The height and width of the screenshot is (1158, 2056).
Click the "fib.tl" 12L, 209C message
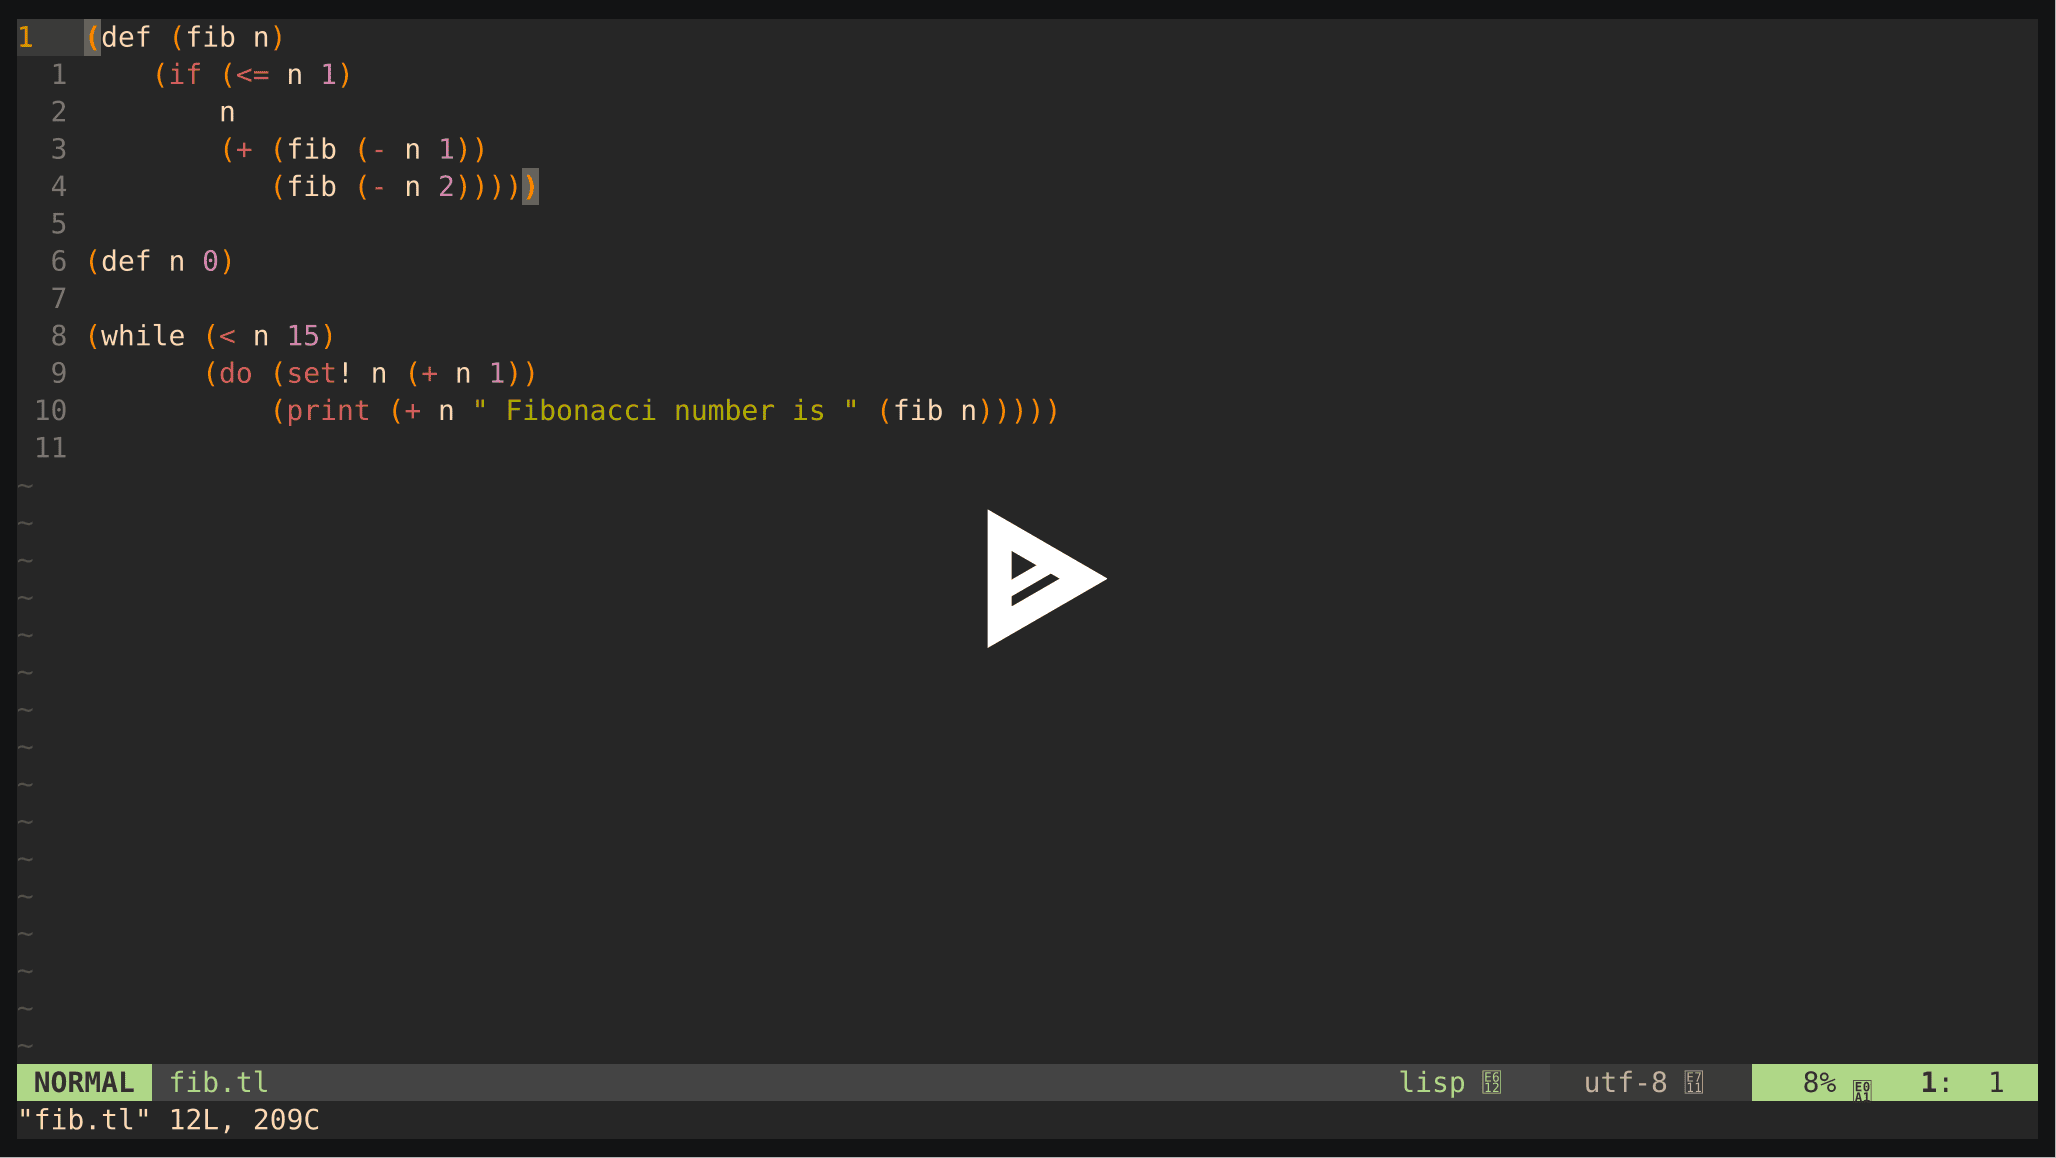(169, 1119)
